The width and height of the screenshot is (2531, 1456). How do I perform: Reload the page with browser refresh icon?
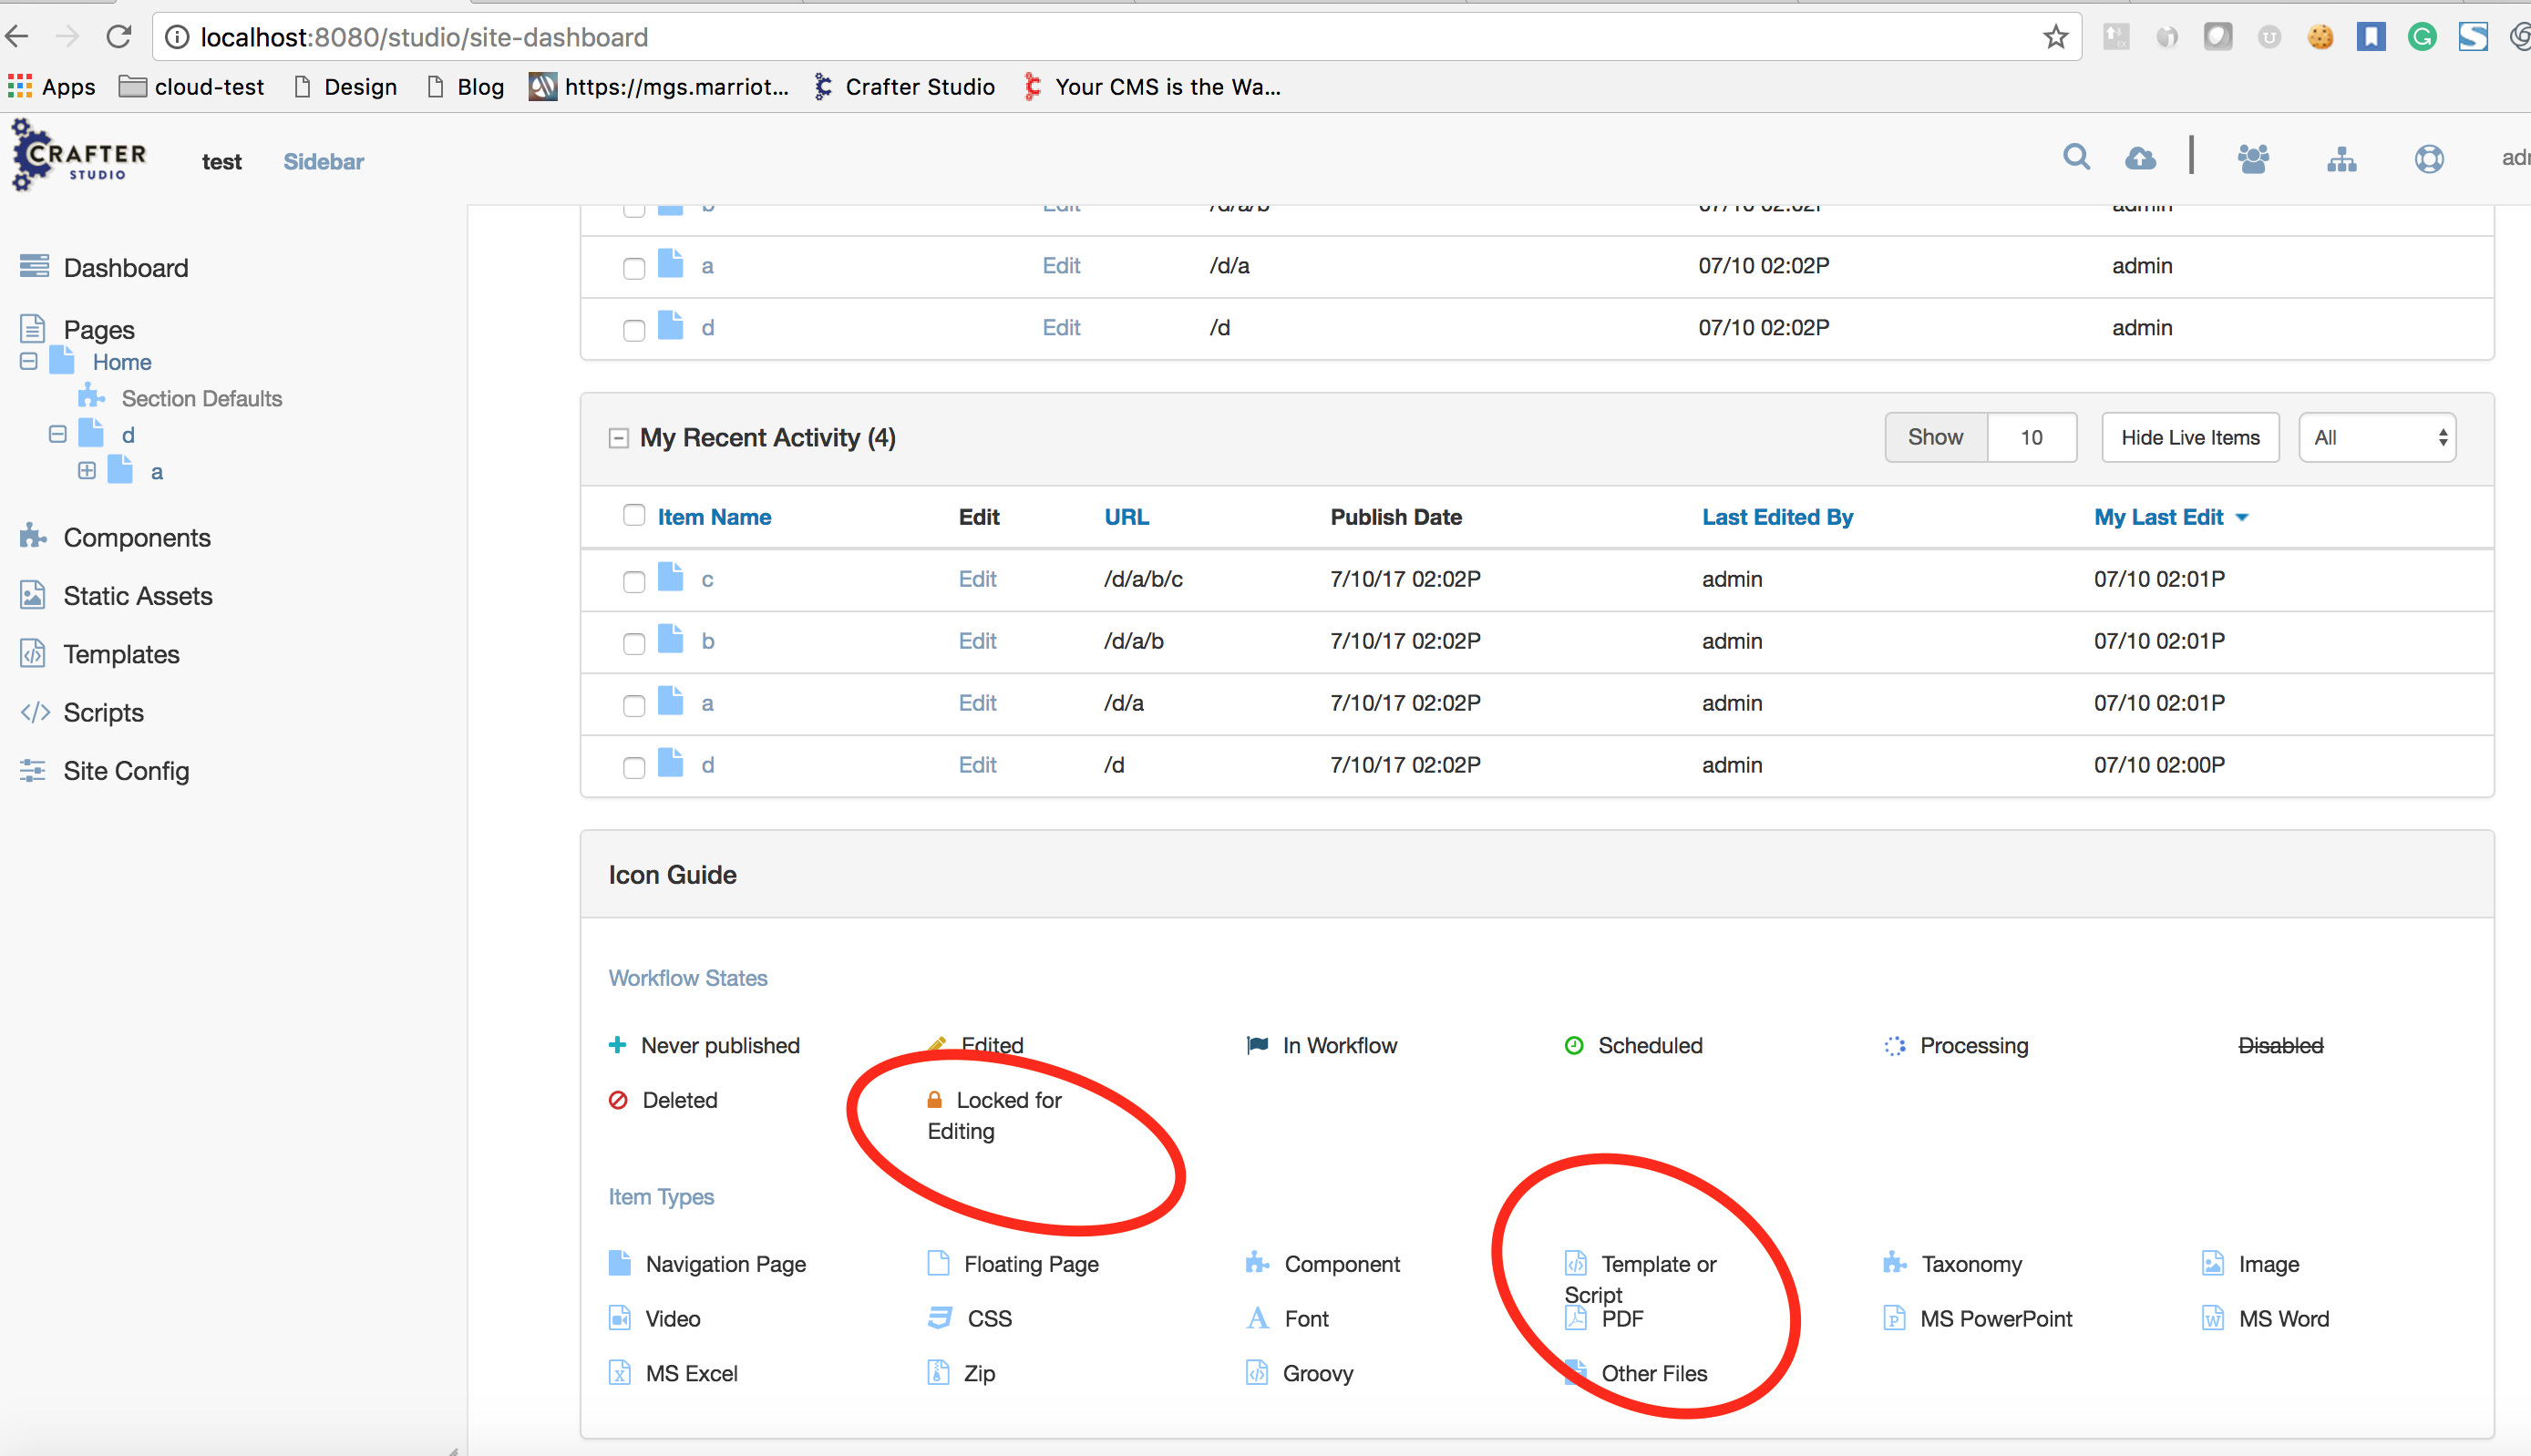[x=119, y=37]
